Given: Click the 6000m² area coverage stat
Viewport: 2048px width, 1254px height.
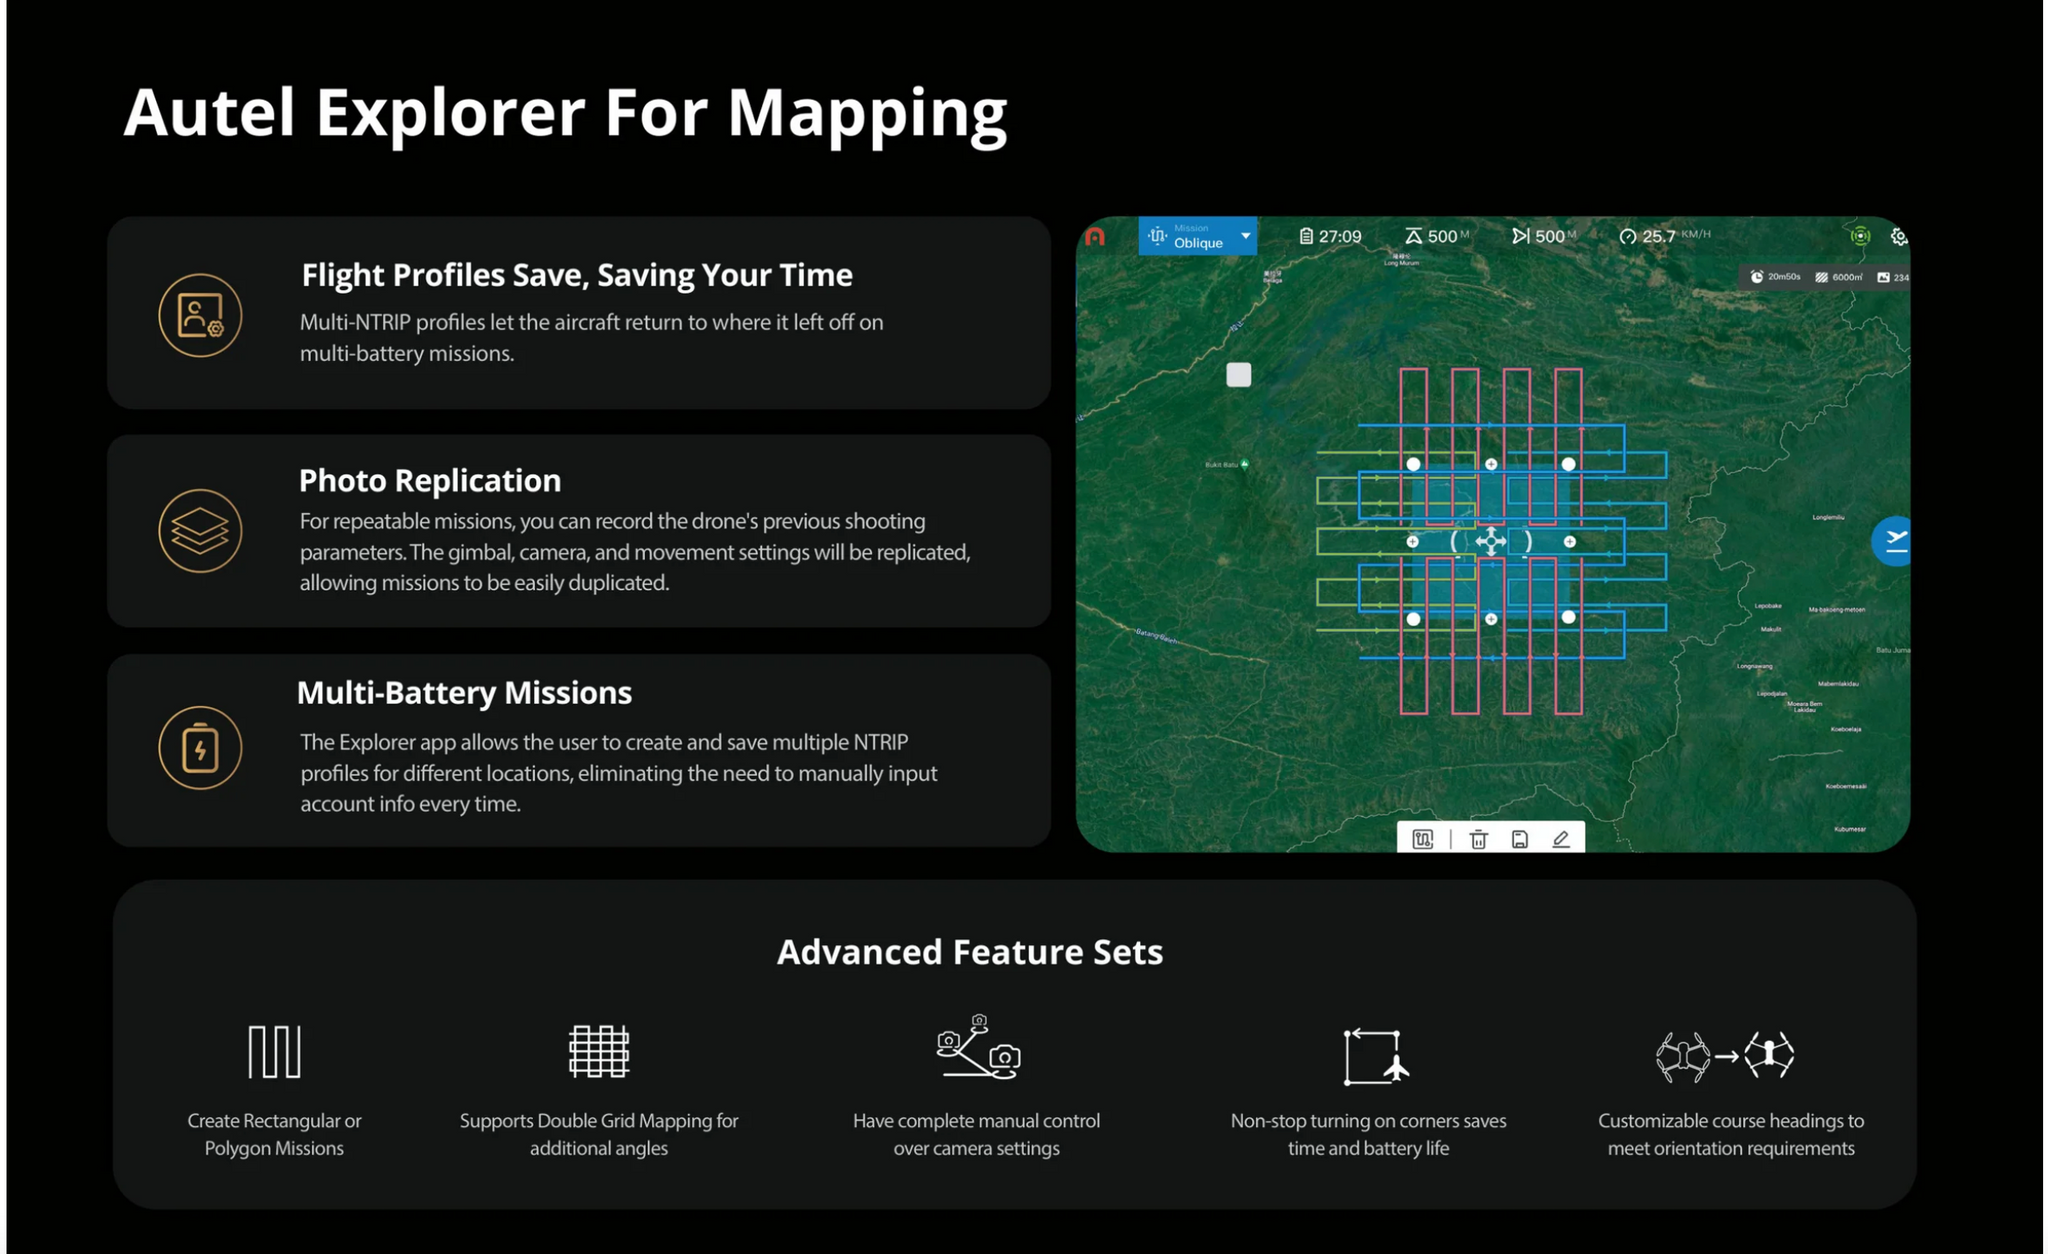Looking at the screenshot, I should point(1839,277).
